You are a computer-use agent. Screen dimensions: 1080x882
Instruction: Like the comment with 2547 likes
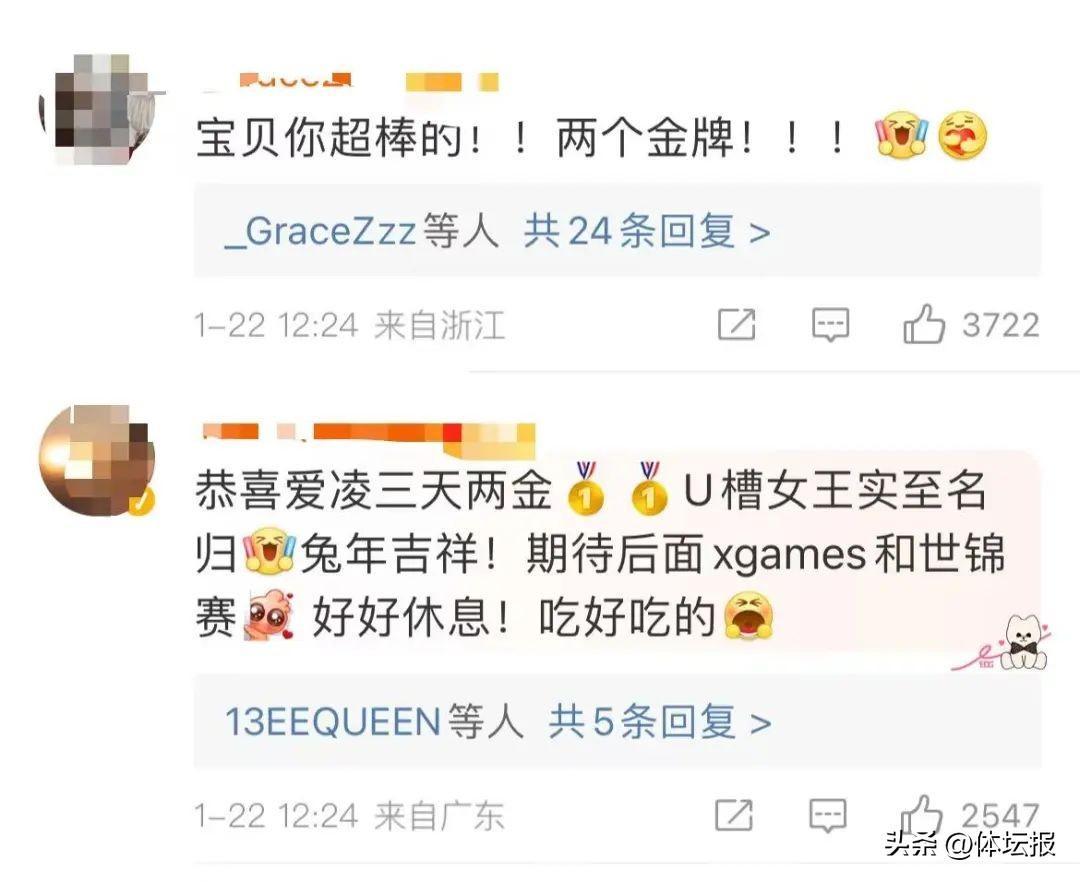click(x=922, y=815)
